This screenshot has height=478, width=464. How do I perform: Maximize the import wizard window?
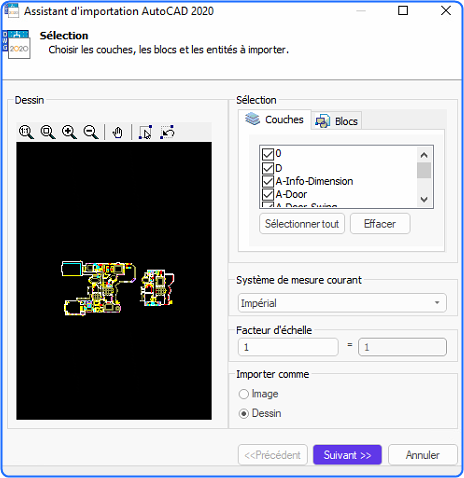[403, 11]
